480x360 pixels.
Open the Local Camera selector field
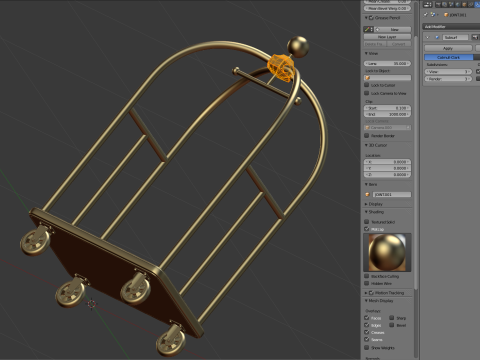(388, 128)
